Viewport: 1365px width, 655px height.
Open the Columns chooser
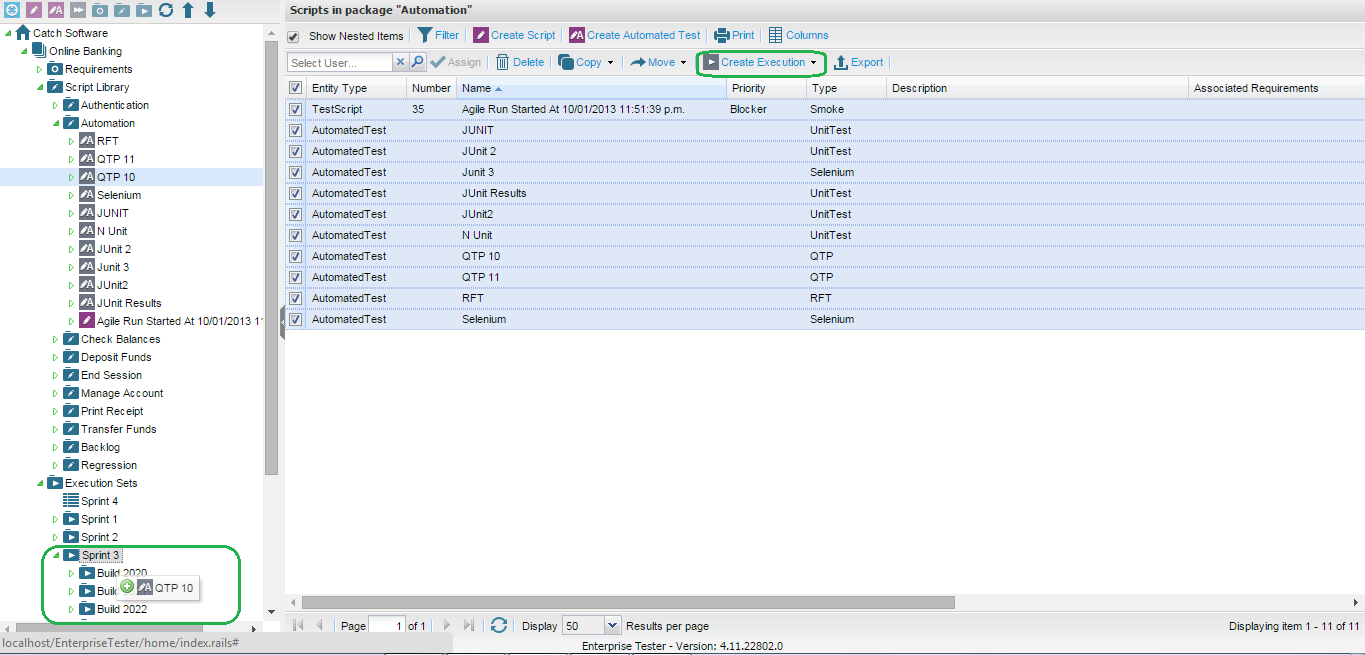click(798, 35)
